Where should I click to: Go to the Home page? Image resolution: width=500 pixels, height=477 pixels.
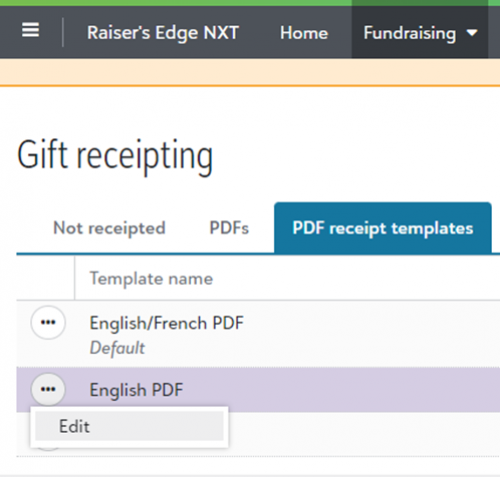pyautogui.click(x=304, y=33)
